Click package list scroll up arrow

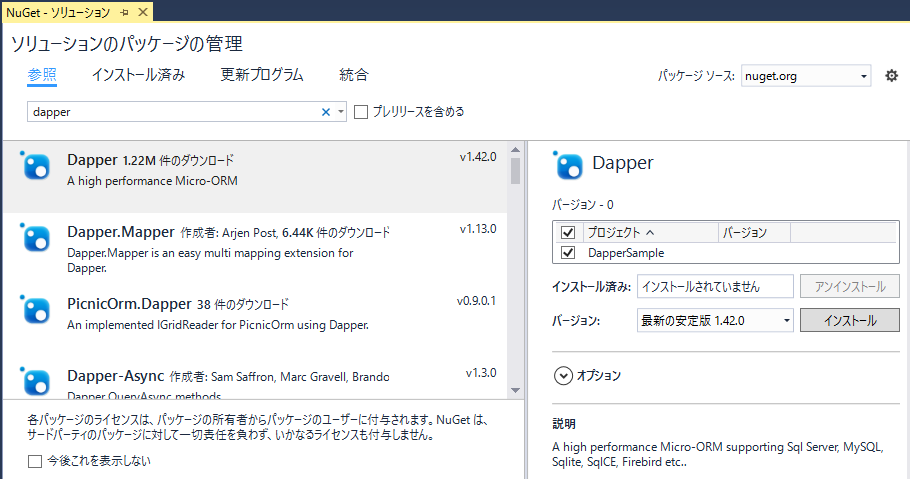point(515,150)
